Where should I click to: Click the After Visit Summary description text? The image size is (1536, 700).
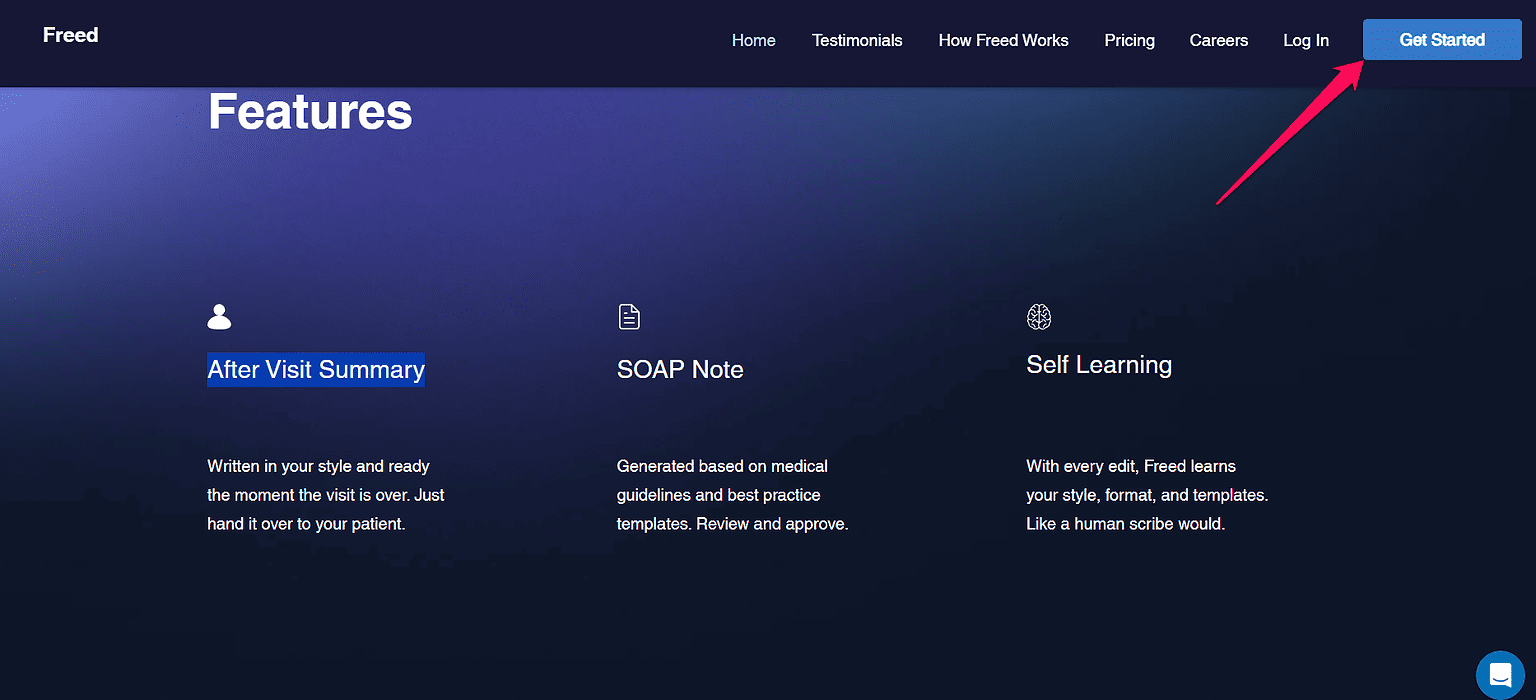325,494
